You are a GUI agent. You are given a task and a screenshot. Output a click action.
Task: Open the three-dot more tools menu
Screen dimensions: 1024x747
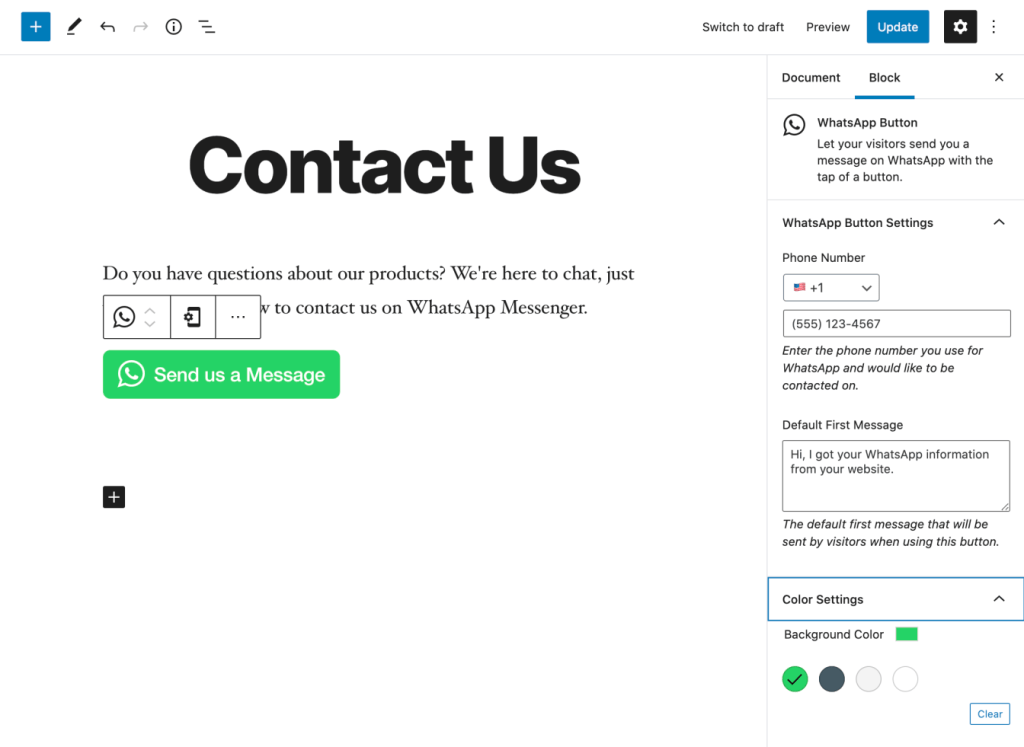(x=993, y=27)
